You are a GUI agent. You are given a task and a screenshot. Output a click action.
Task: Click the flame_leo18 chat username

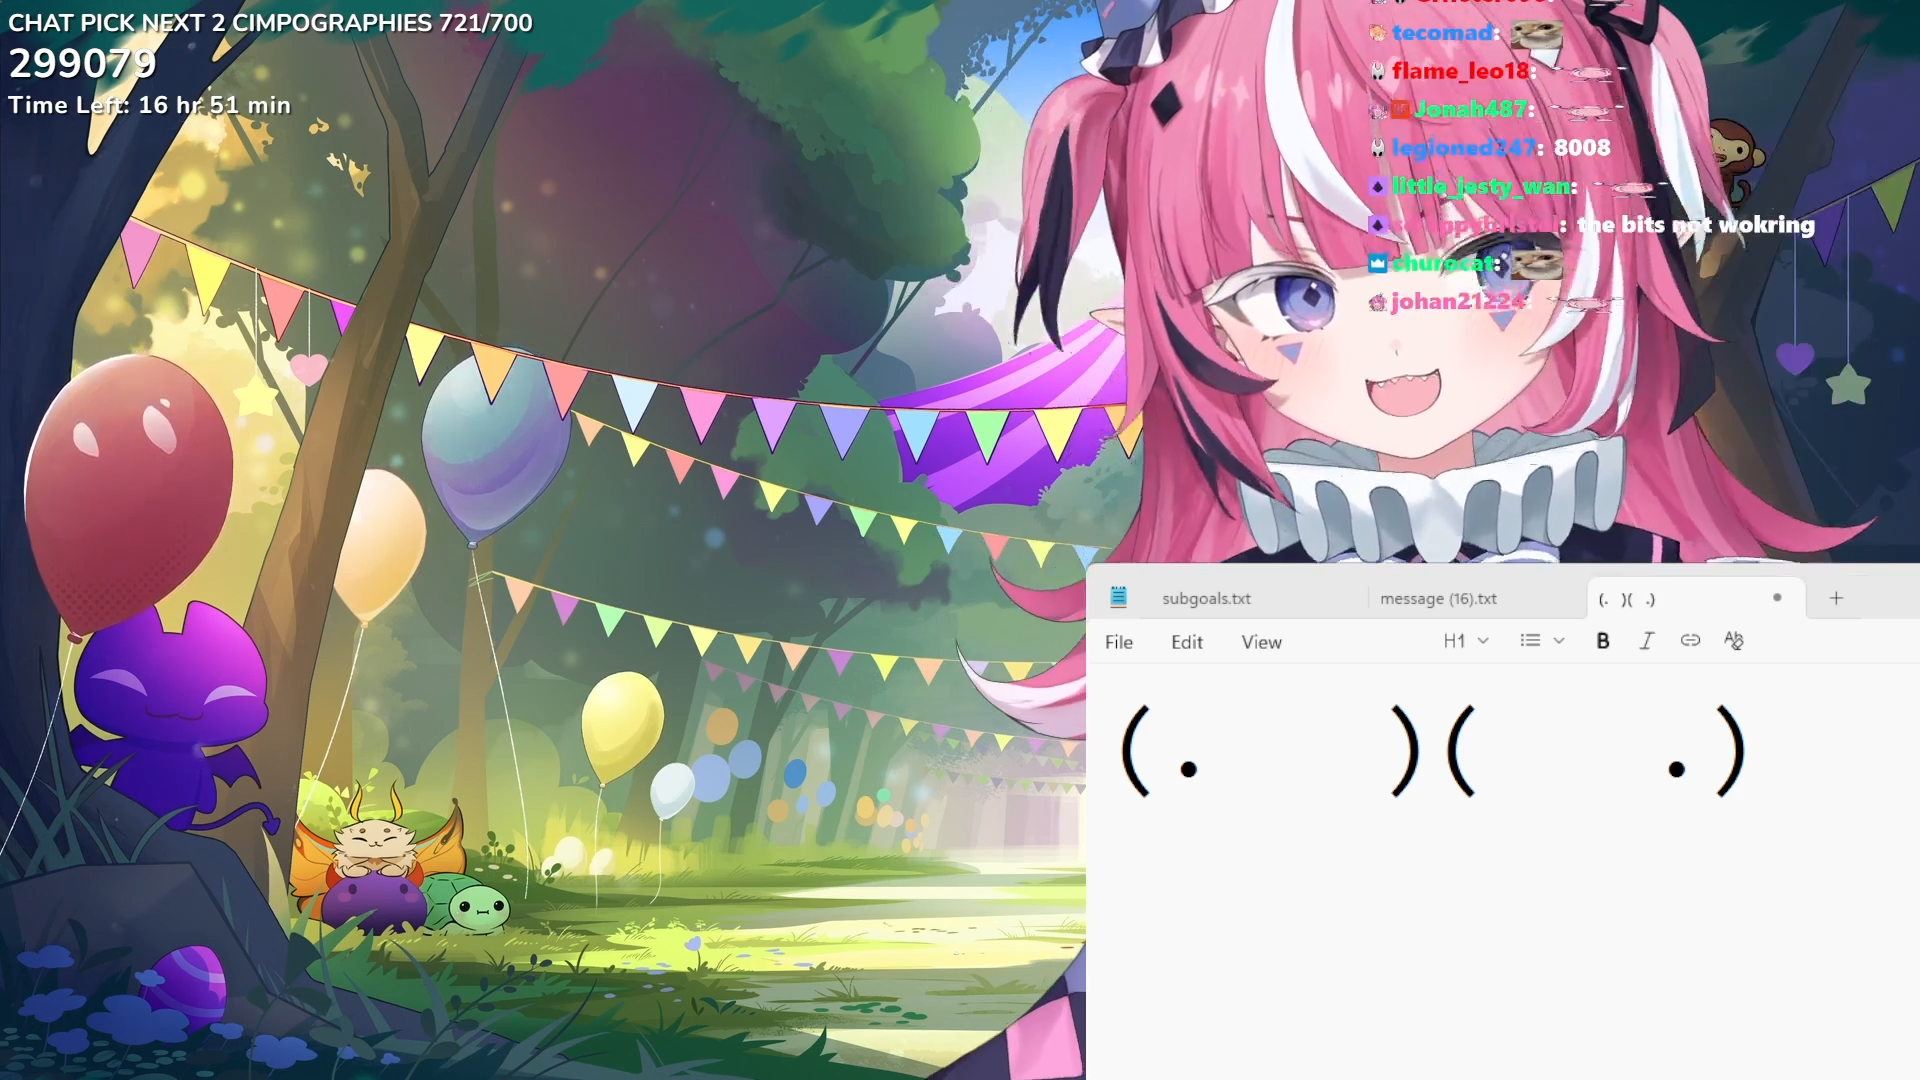(1460, 71)
